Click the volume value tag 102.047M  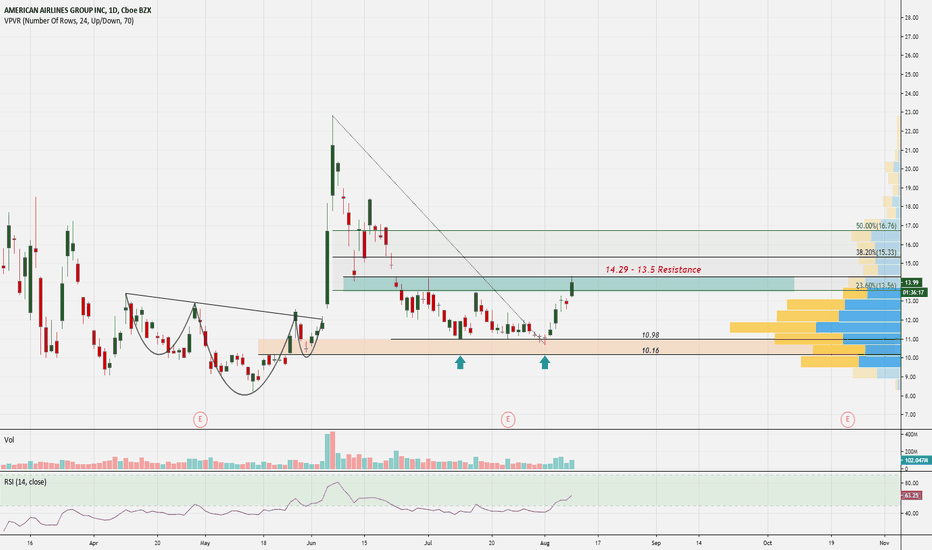point(916,460)
